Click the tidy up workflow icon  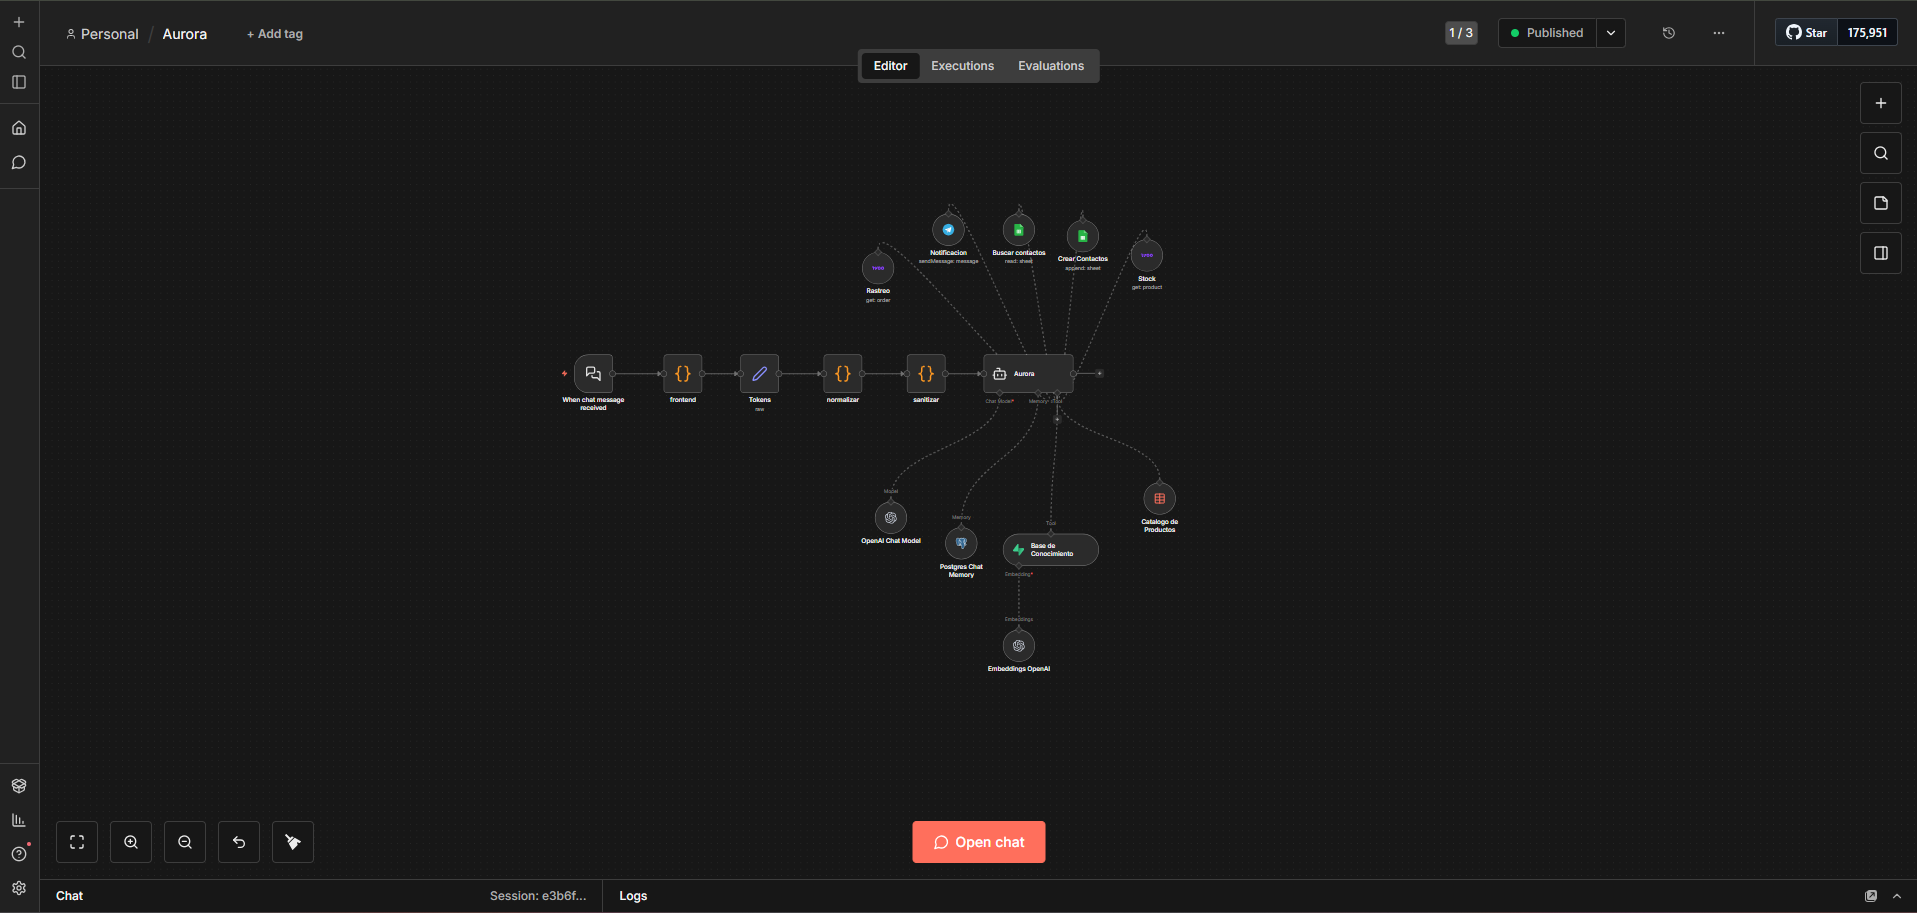293,842
